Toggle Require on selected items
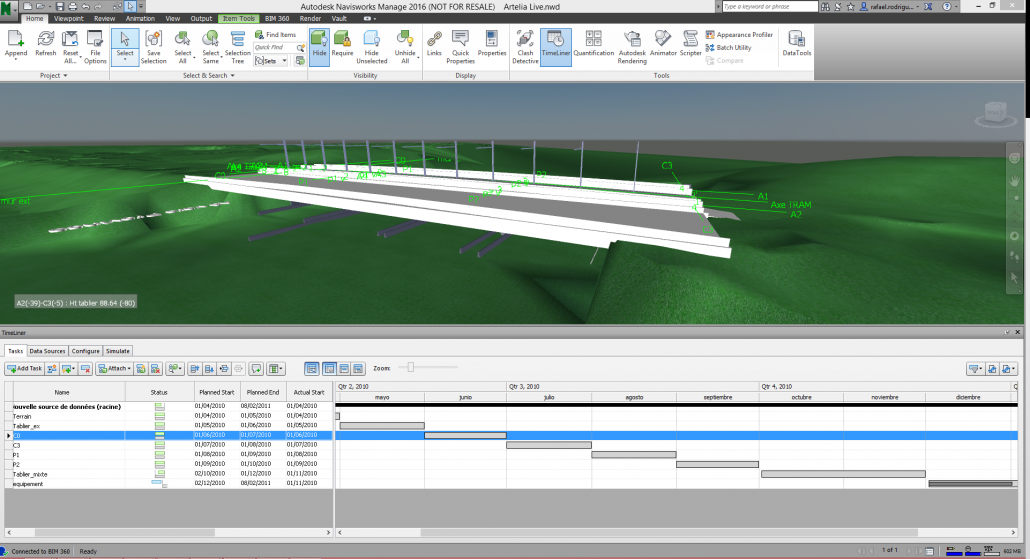 tap(342, 44)
